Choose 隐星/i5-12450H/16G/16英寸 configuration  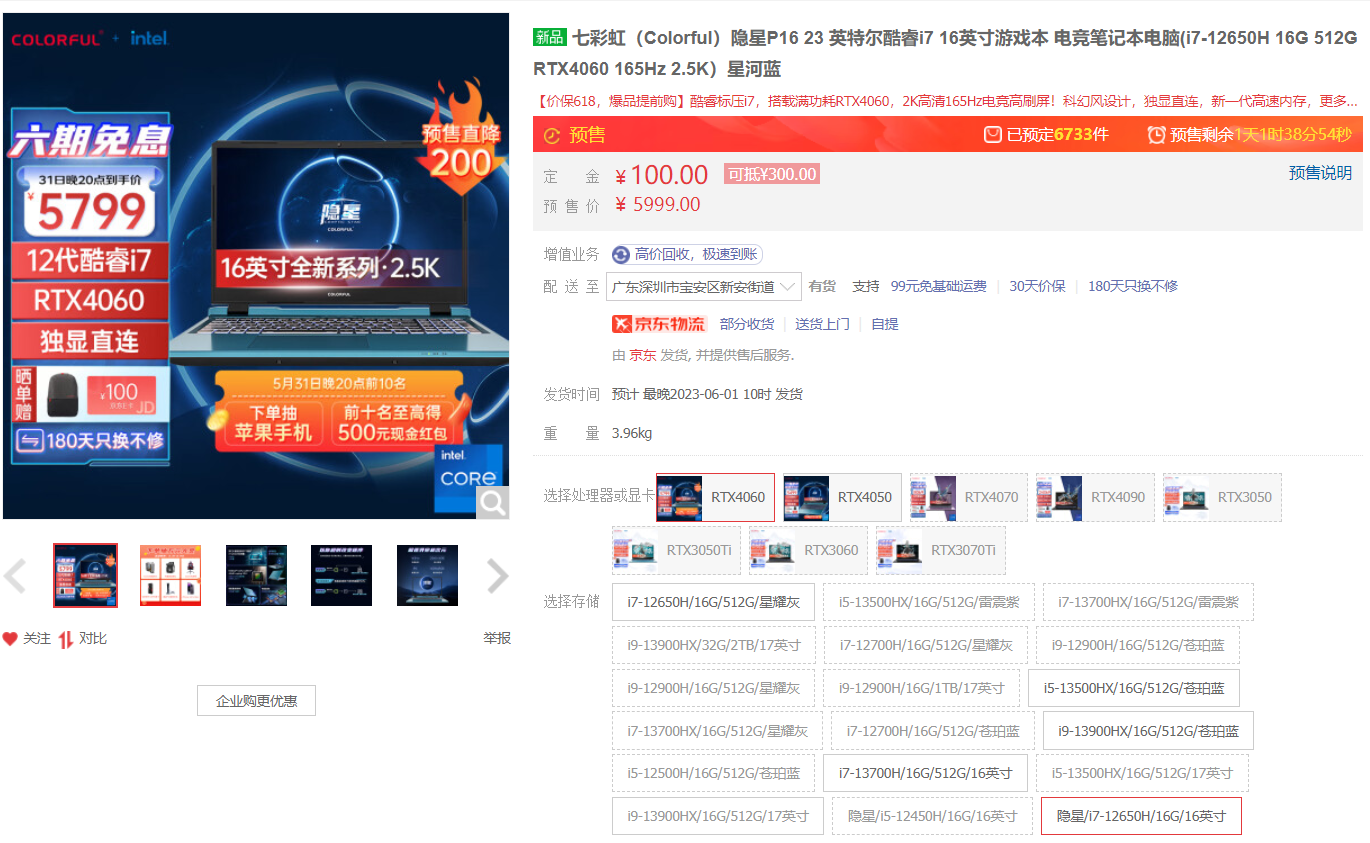(932, 816)
